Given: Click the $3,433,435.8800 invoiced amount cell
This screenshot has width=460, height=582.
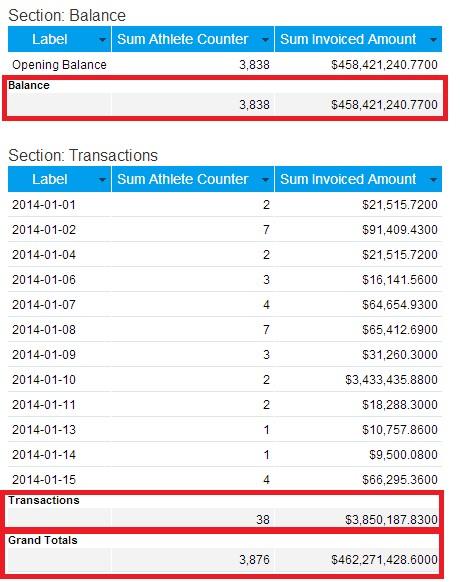Looking at the screenshot, I should [391, 380].
